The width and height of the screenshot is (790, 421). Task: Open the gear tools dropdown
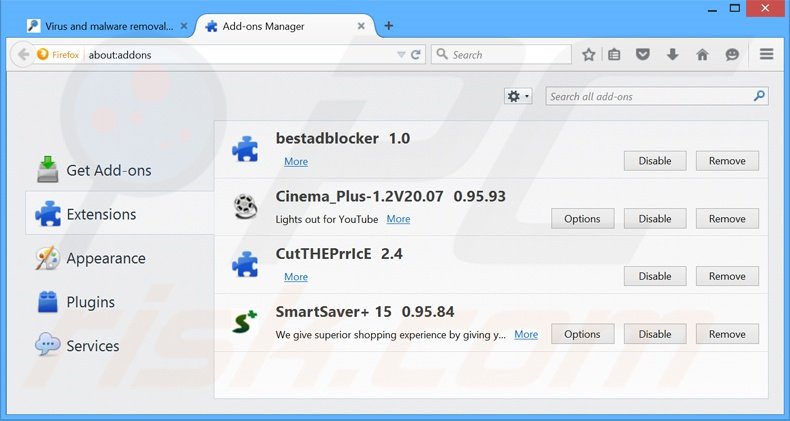point(518,97)
